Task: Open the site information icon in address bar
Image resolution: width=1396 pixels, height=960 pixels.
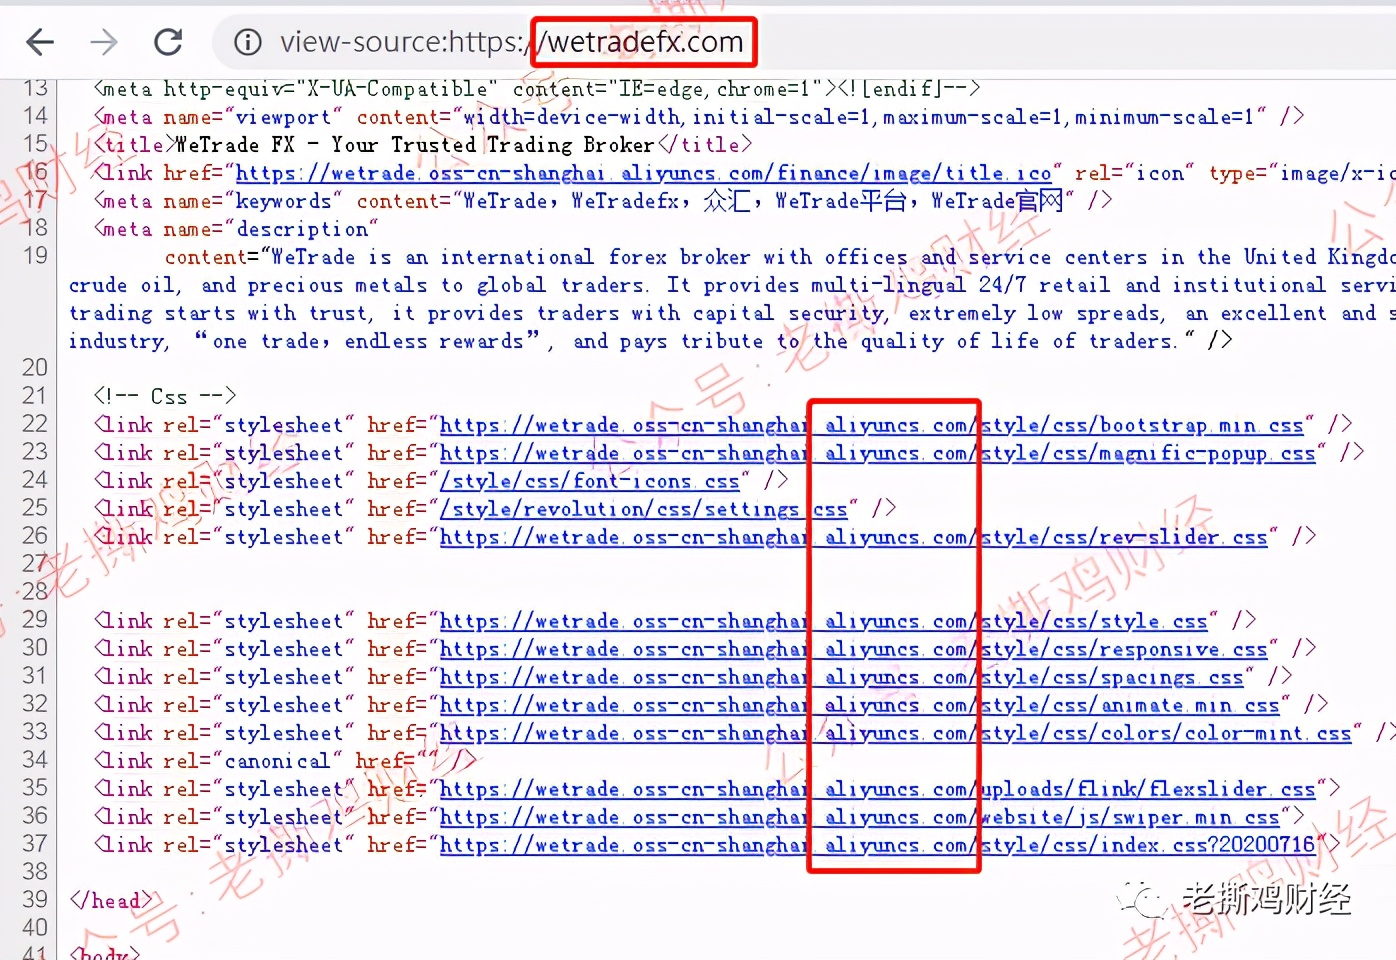Action: (x=247, y=42)
